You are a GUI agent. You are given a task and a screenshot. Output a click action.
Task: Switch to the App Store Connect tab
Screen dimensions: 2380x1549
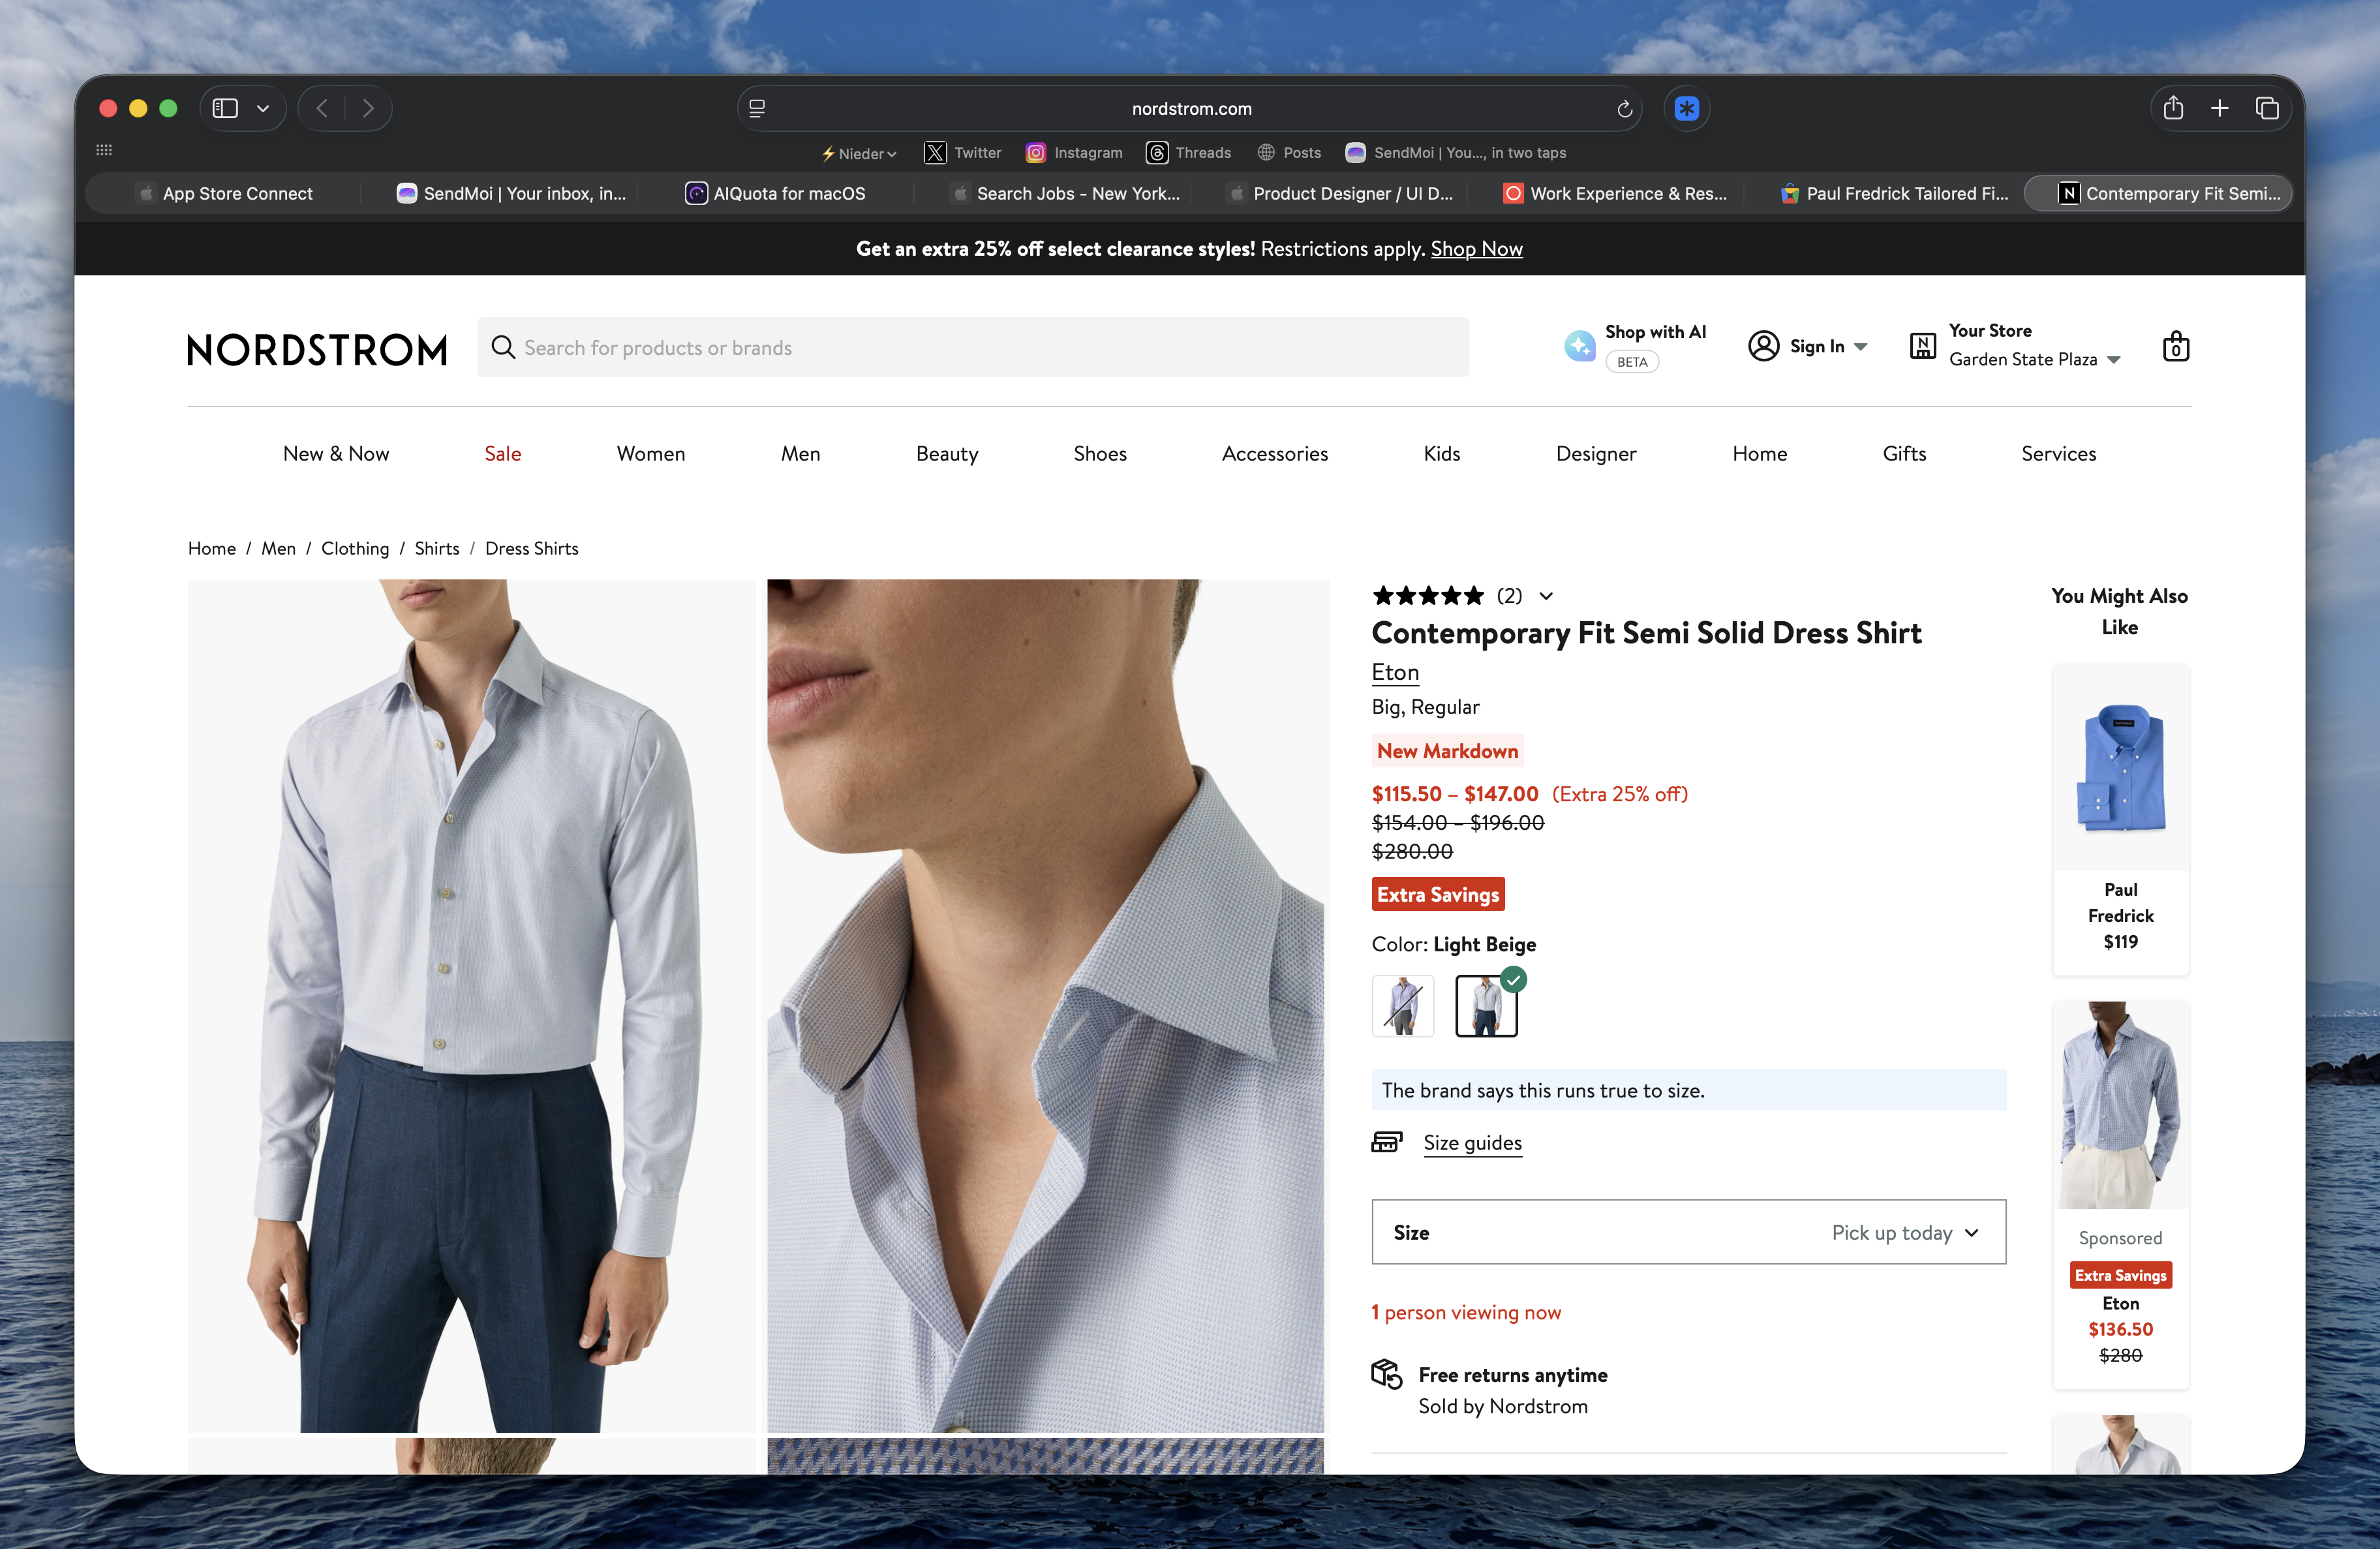coord(225,193)
